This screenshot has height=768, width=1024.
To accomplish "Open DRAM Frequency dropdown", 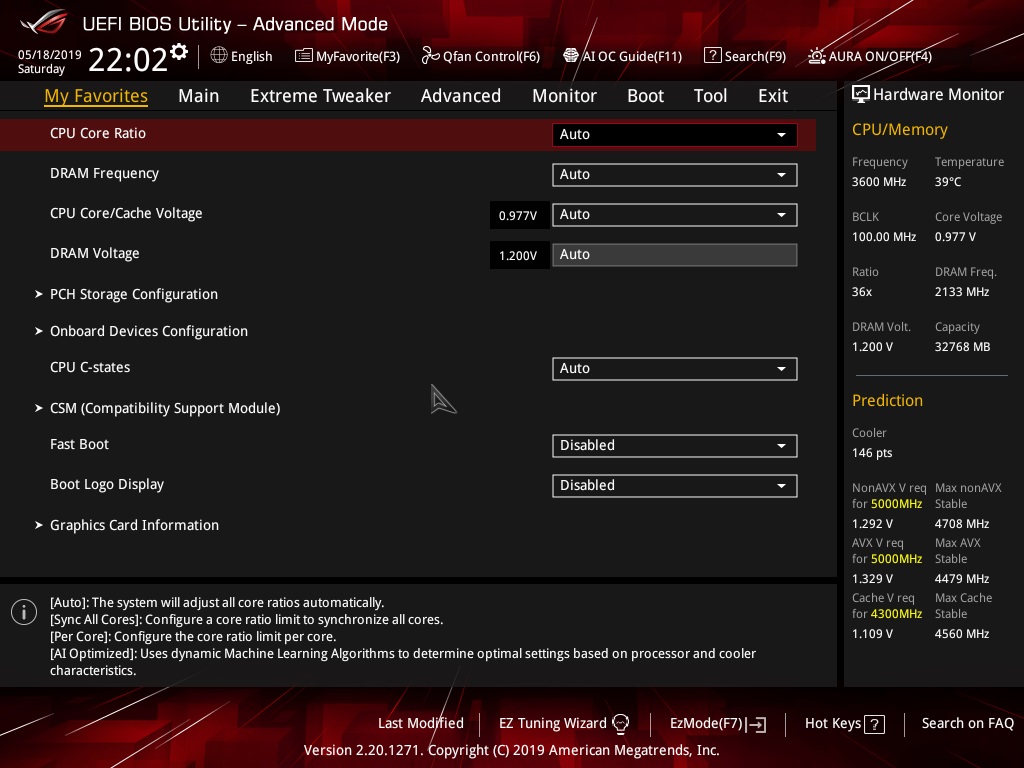I will 675,174.
